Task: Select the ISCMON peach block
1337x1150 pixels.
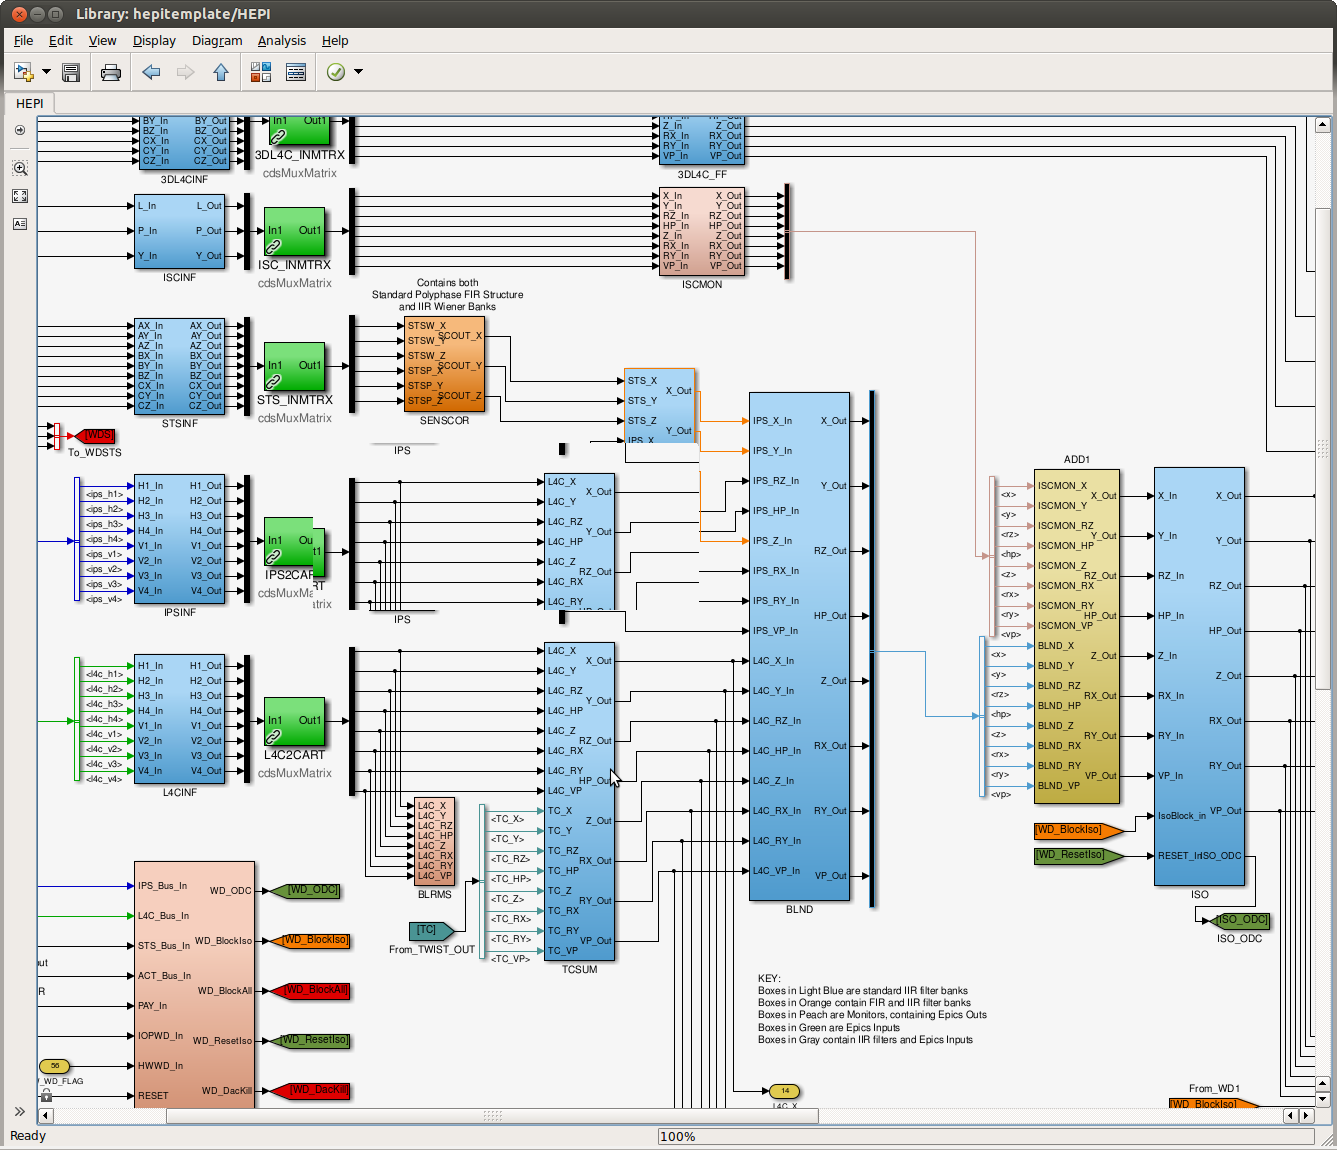Action: tap(702, 232)
